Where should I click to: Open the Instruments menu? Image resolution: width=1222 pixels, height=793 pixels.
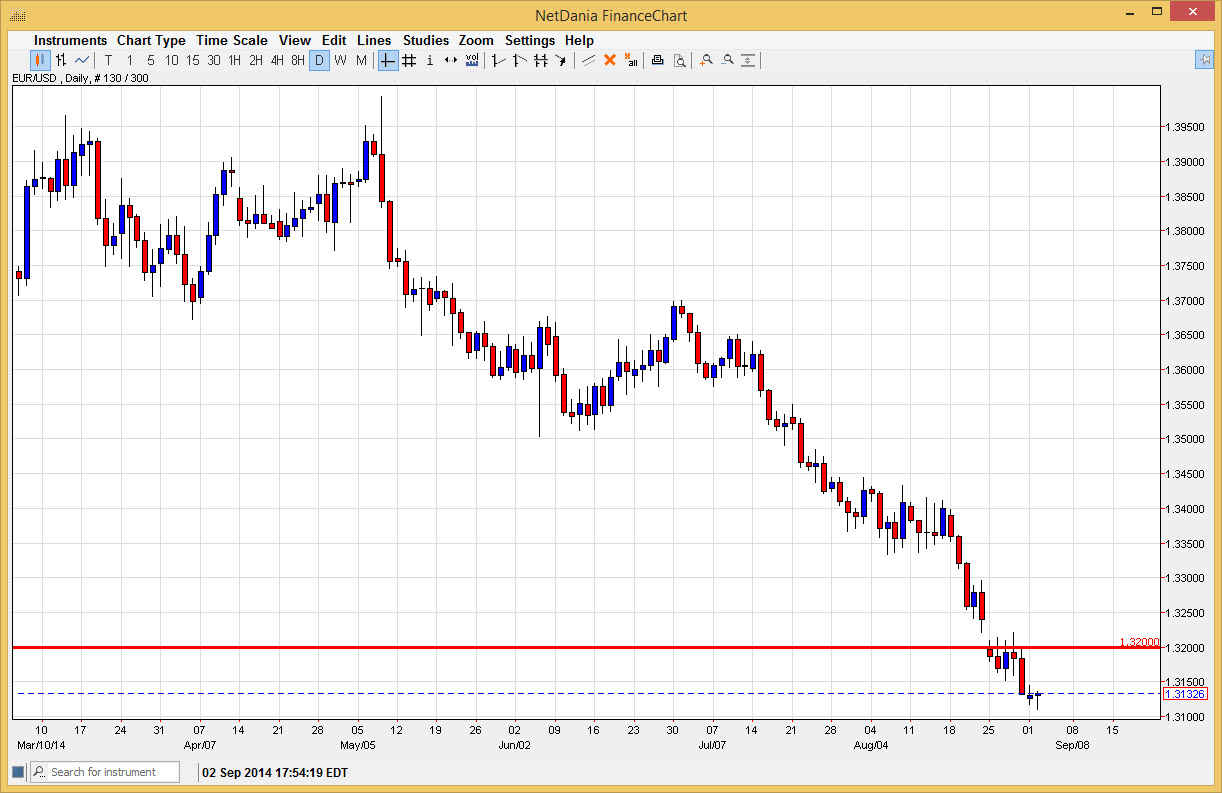(x=70, y=40)
